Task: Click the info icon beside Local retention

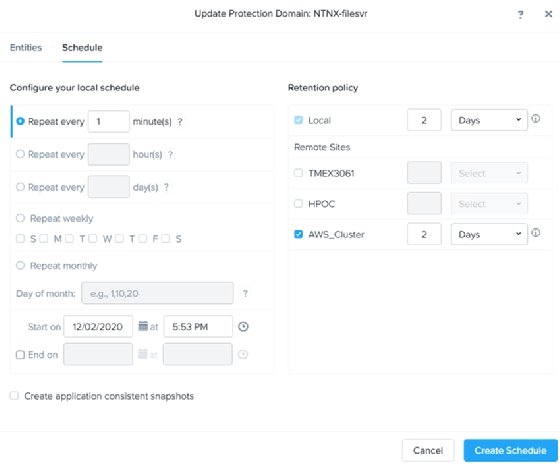Action: tap(536, 119)
